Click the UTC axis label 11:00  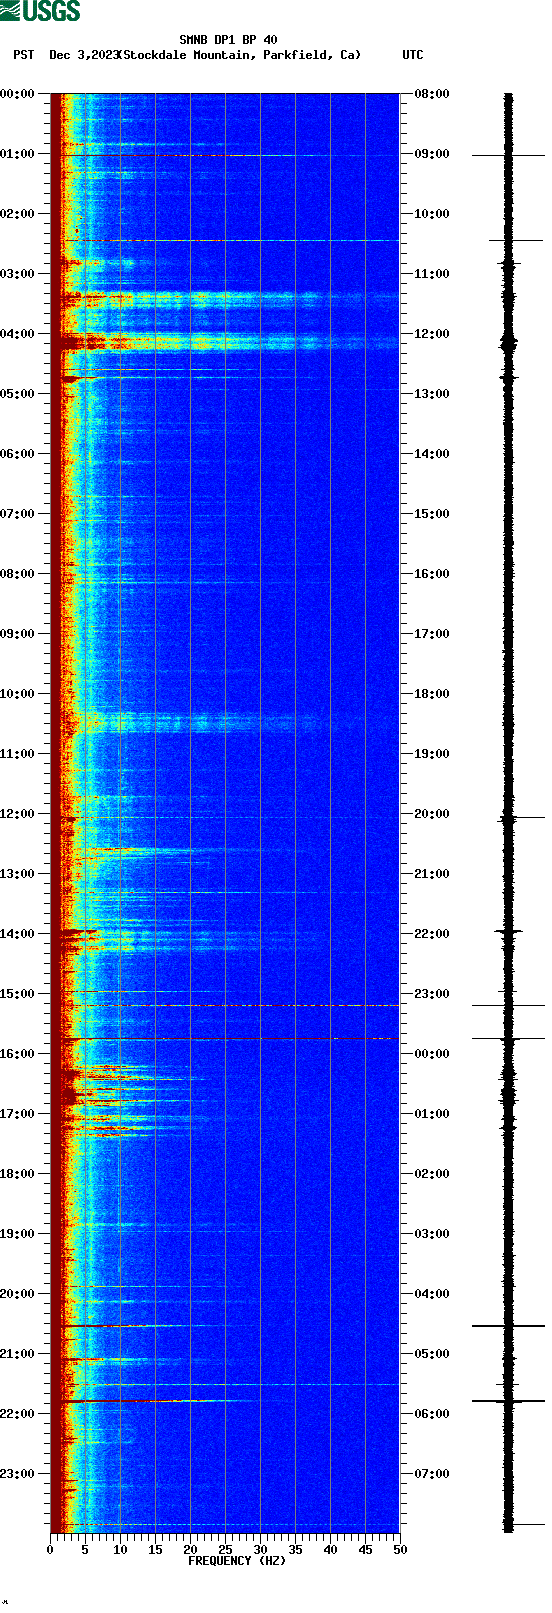click(431, 274)
